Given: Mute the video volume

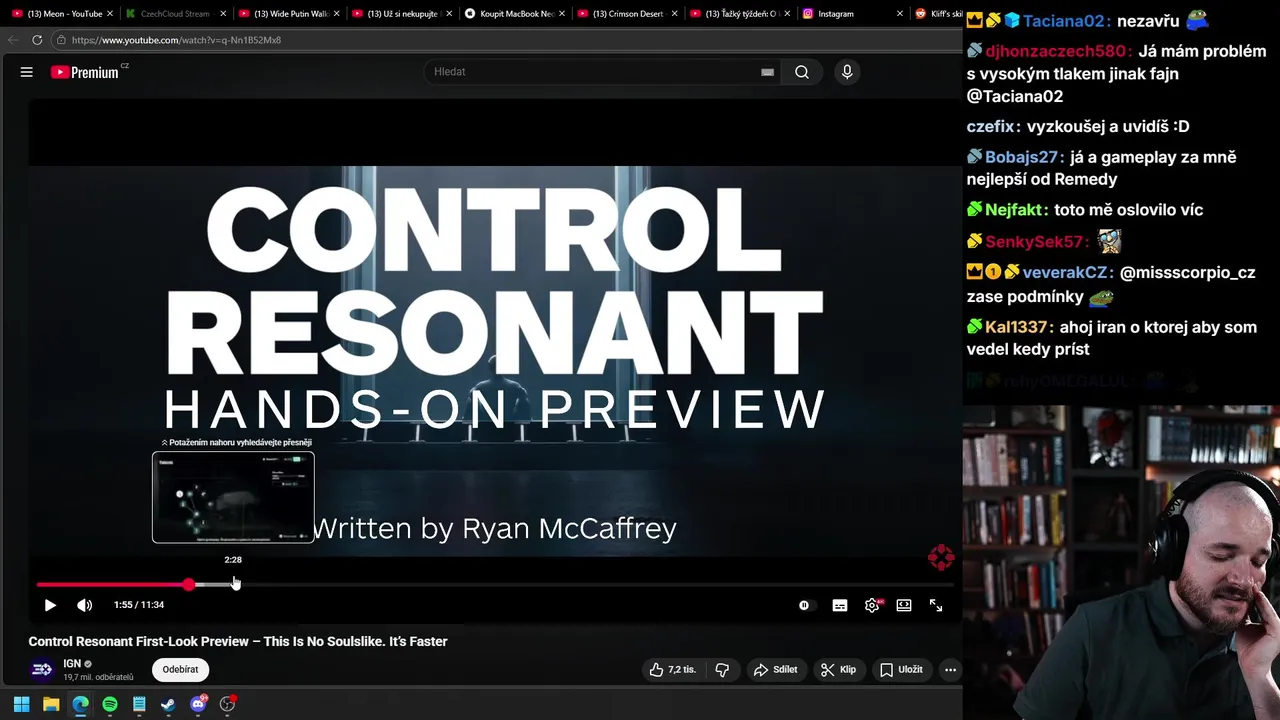Looking at the screenshot, I should coord(85,605).
